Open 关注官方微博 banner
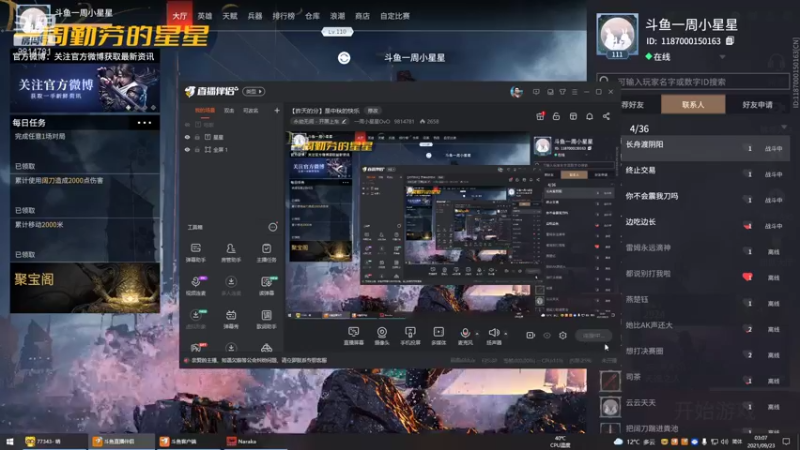Image resolution: width=800 pixels, height=450 pixels. point(85,88)
